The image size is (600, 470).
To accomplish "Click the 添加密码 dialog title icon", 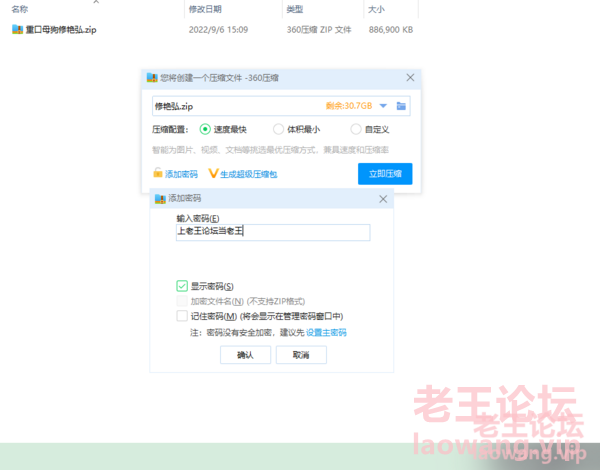I will (159, 199).
